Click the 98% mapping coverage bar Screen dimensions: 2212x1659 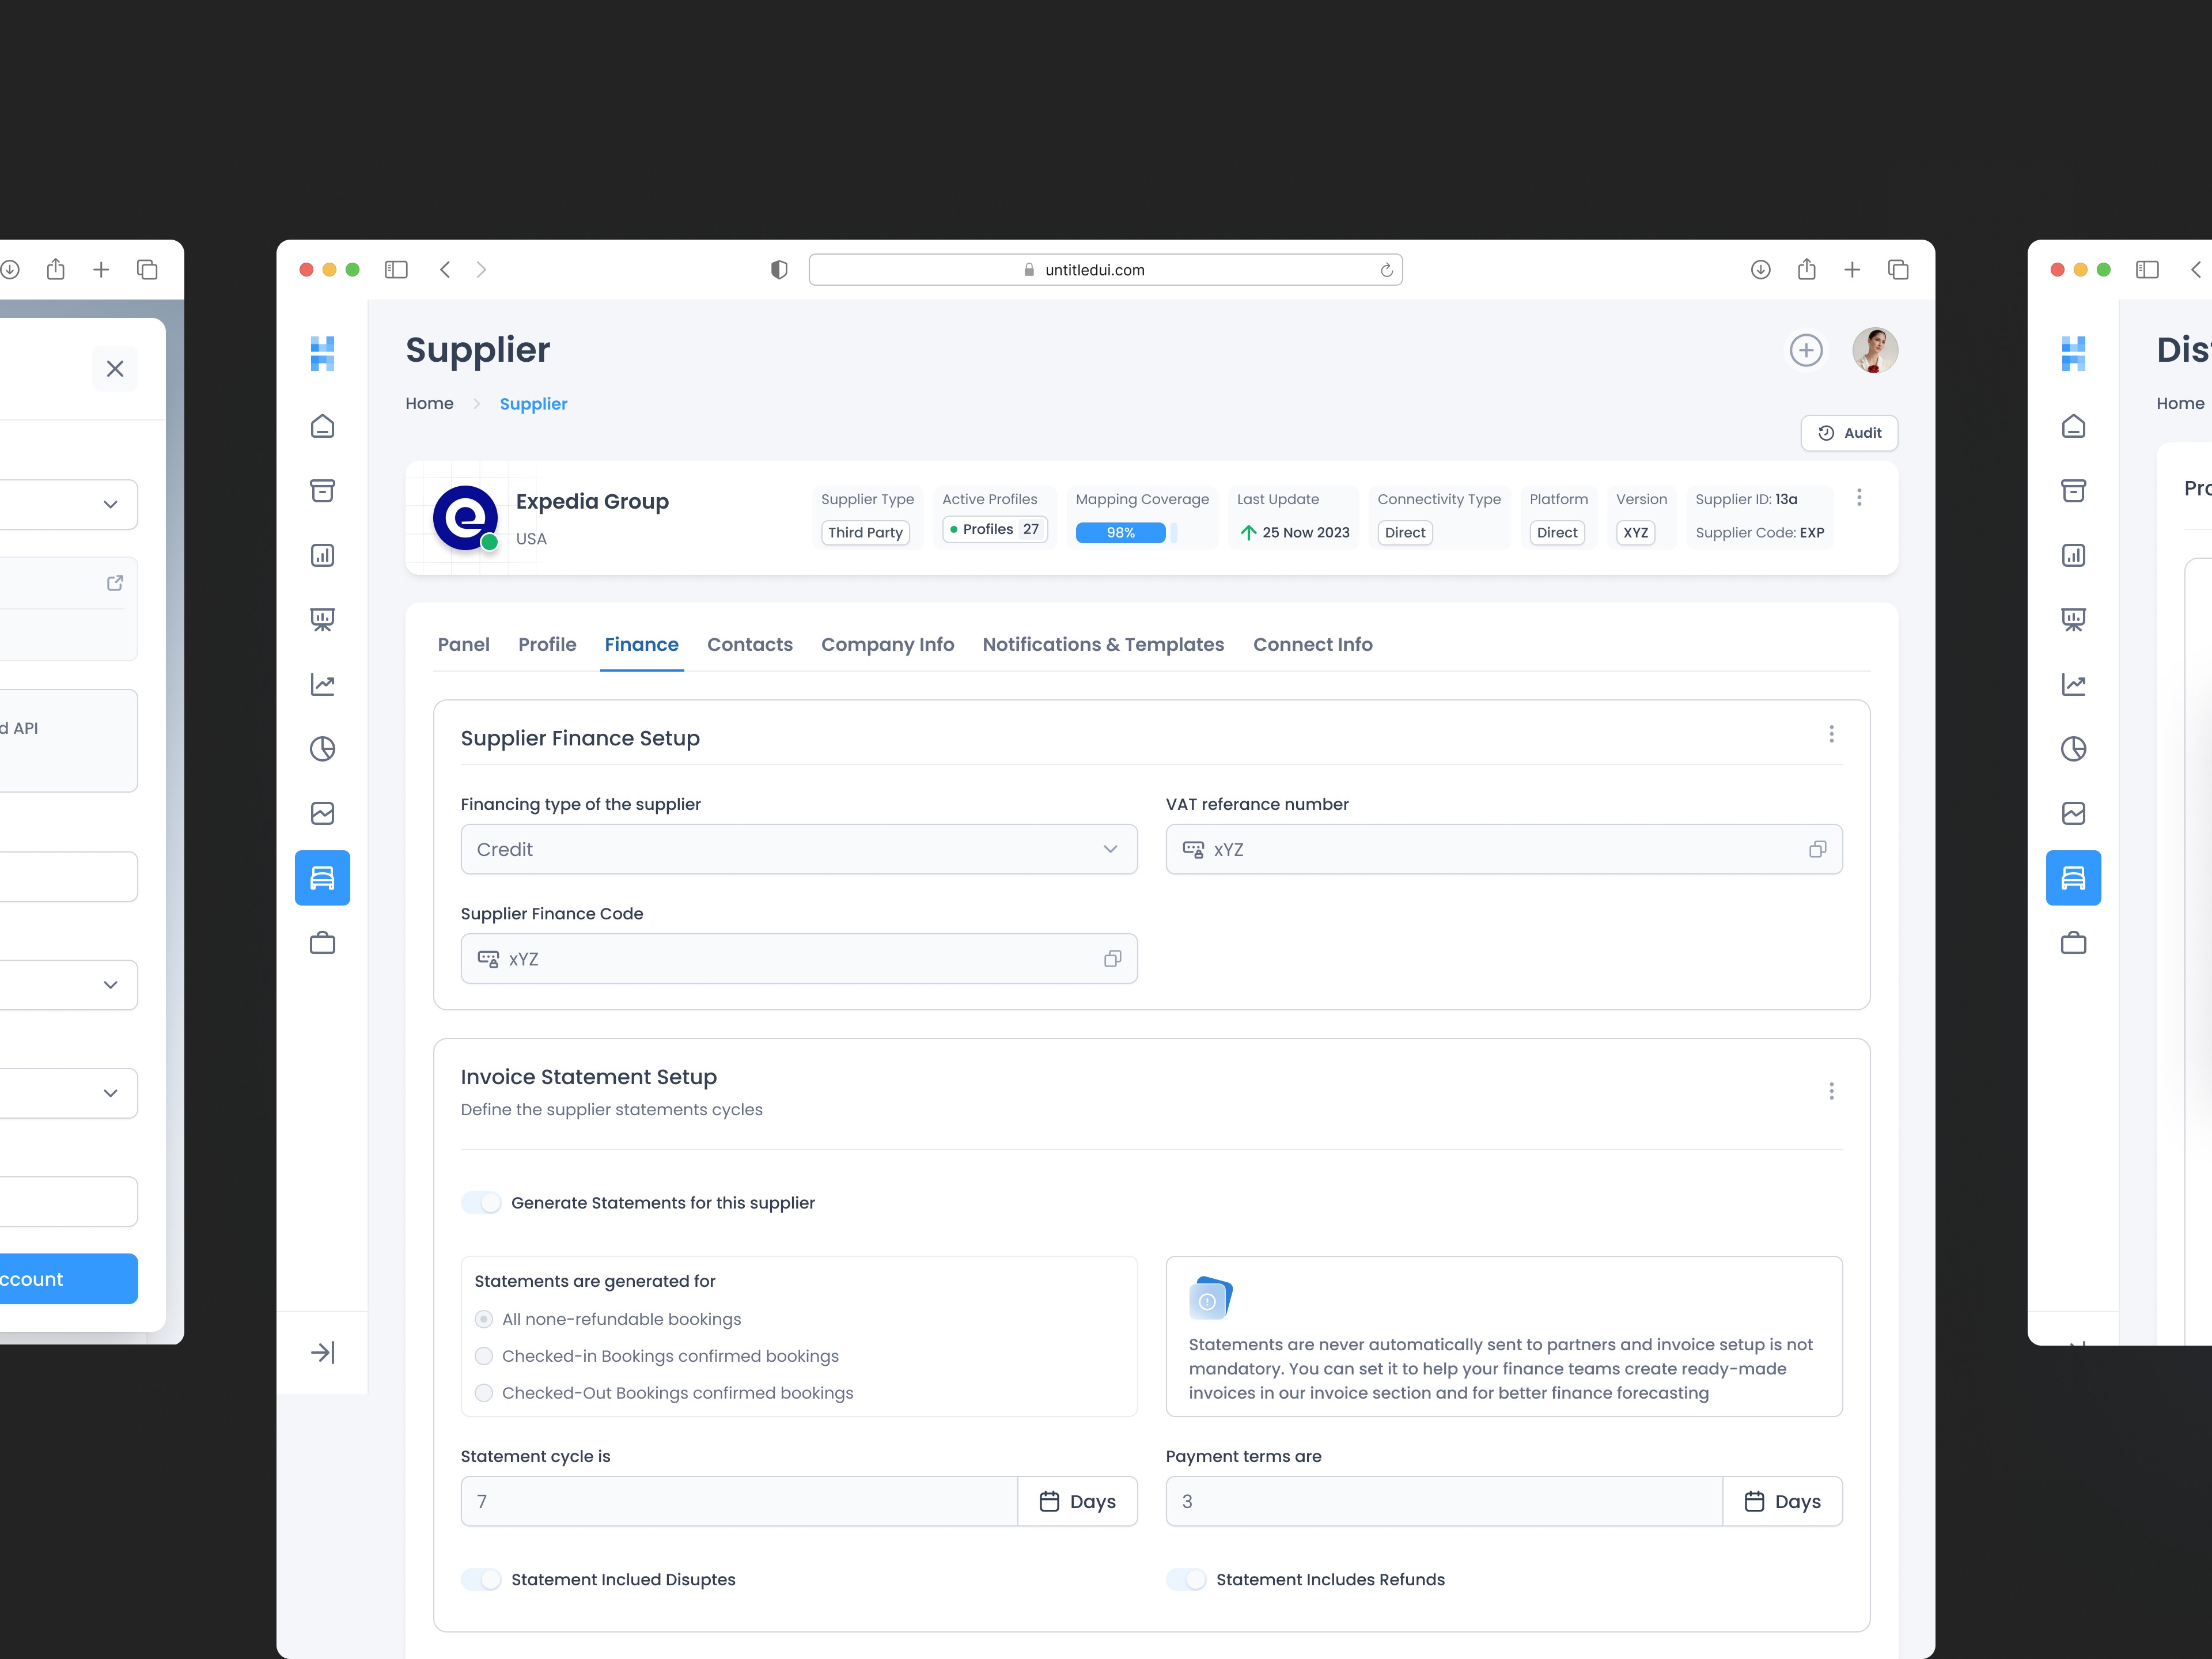1120,532
